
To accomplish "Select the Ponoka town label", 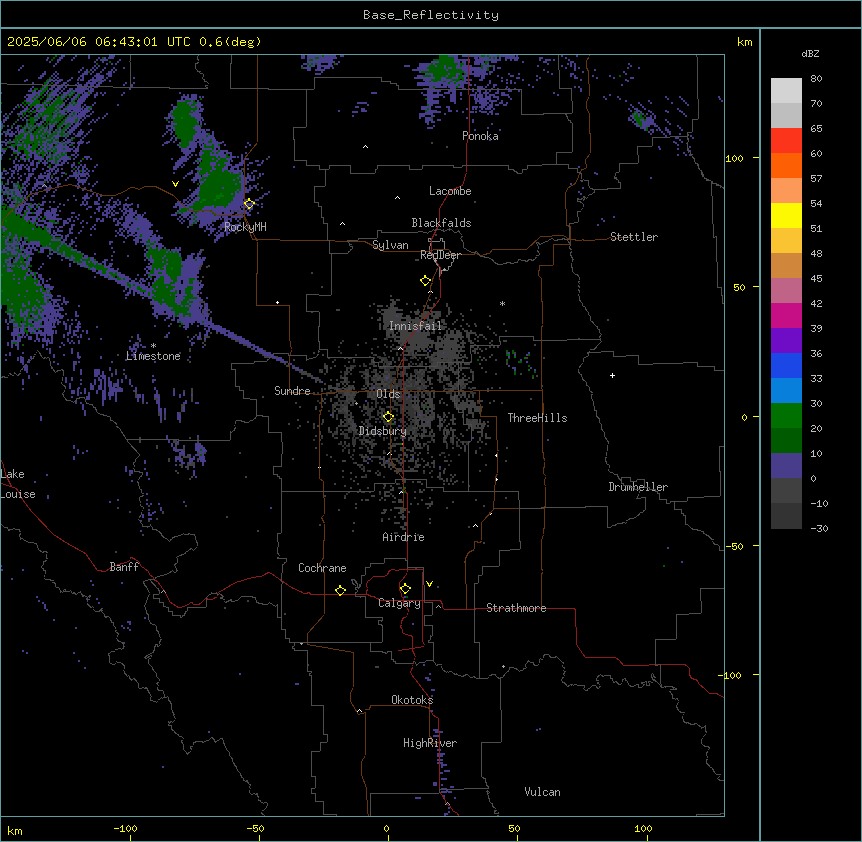I will [x=480, y=136].
